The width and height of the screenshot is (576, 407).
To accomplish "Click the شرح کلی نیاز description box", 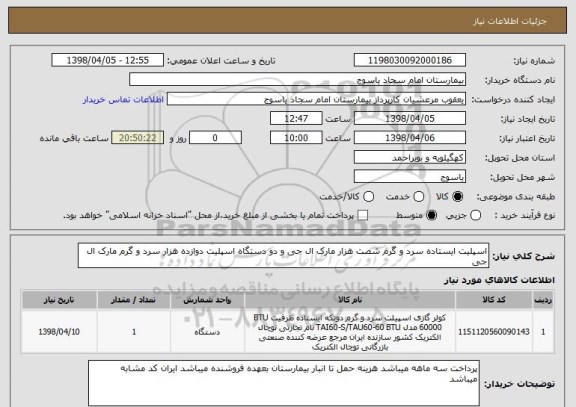I will [x=283, y=255].
